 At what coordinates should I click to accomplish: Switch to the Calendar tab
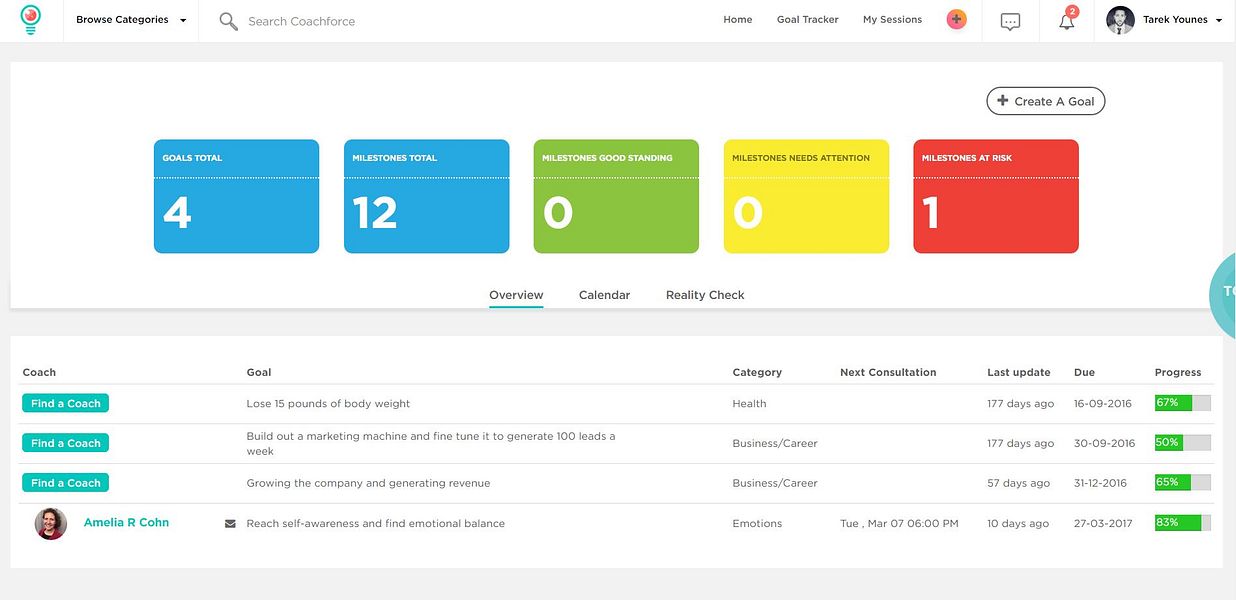pyautogui.click(x=604, y=295)
